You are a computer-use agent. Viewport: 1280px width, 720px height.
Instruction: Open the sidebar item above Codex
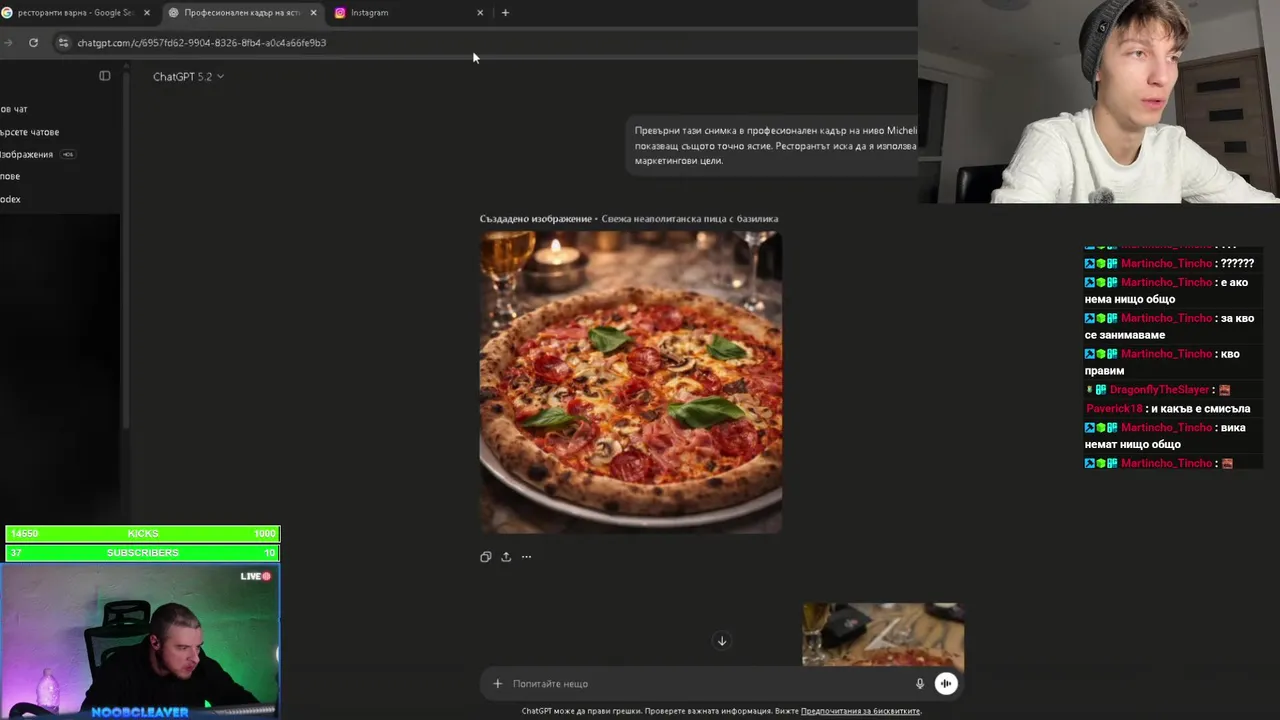tap(10, 176)
